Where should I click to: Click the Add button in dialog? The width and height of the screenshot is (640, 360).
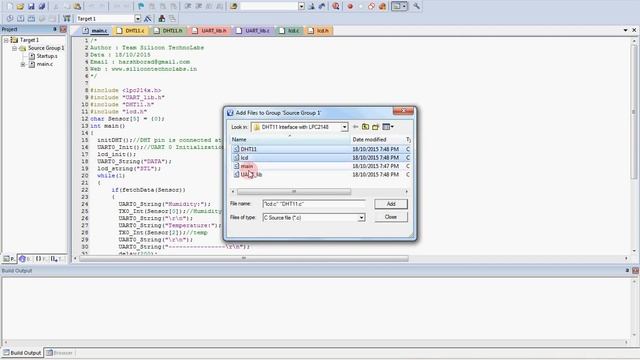tap(391, 204)
